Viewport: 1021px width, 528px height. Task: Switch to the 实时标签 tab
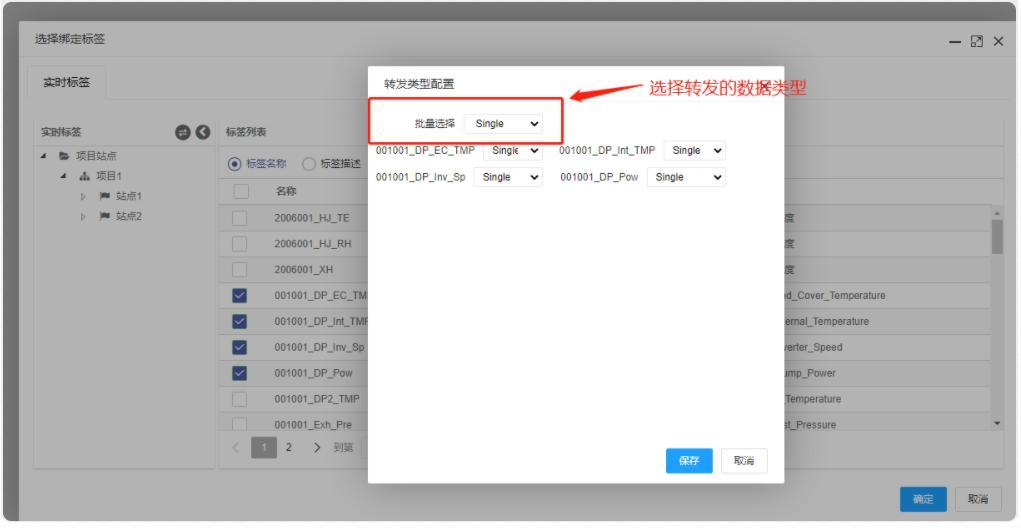66,83
